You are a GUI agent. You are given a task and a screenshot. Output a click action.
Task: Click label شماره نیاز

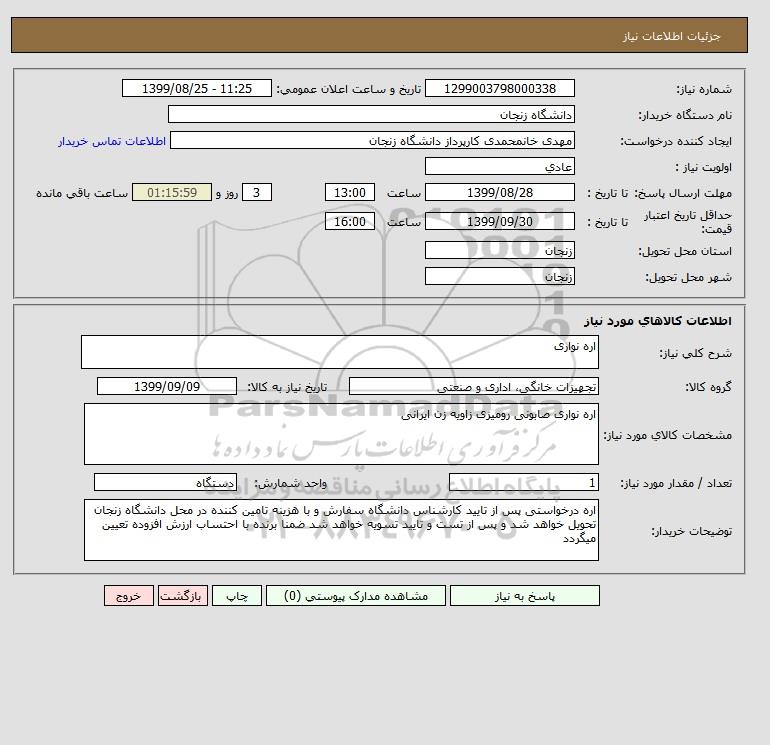coord(704,89)
